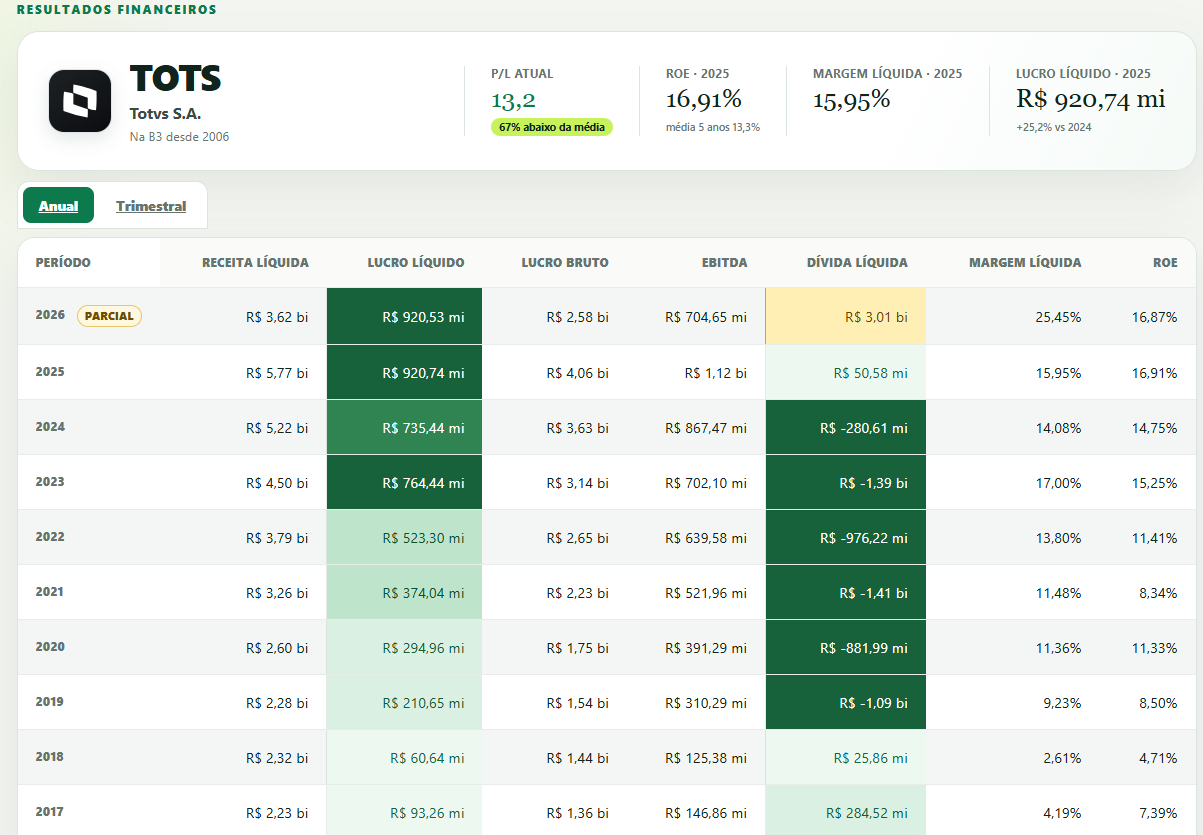Click the EBITDA column header
This screenshot has width=1203, height=835.
pos(725,263)
